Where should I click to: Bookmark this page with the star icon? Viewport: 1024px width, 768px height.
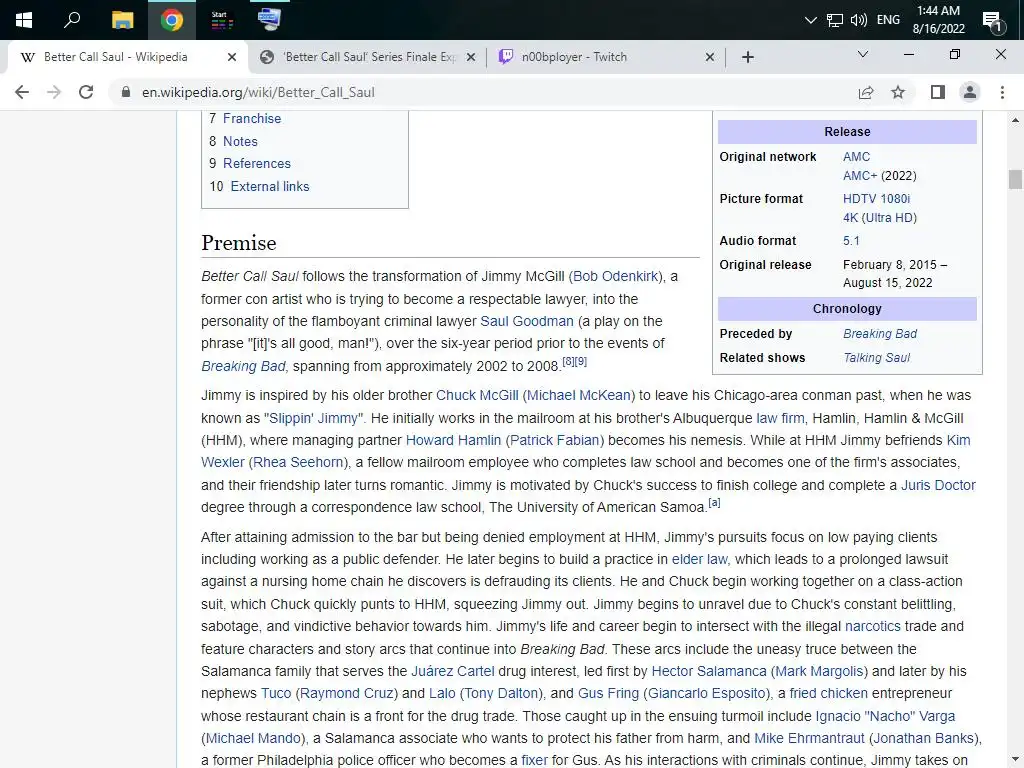pos(898,92)
